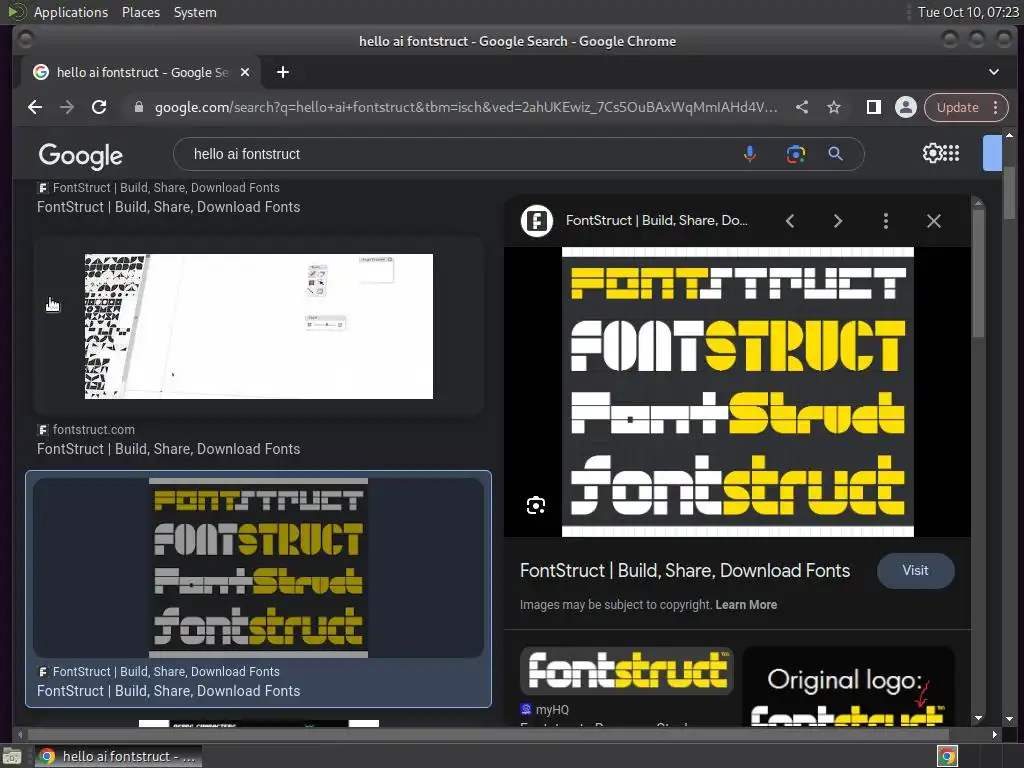Close the image preview panel

934,221
